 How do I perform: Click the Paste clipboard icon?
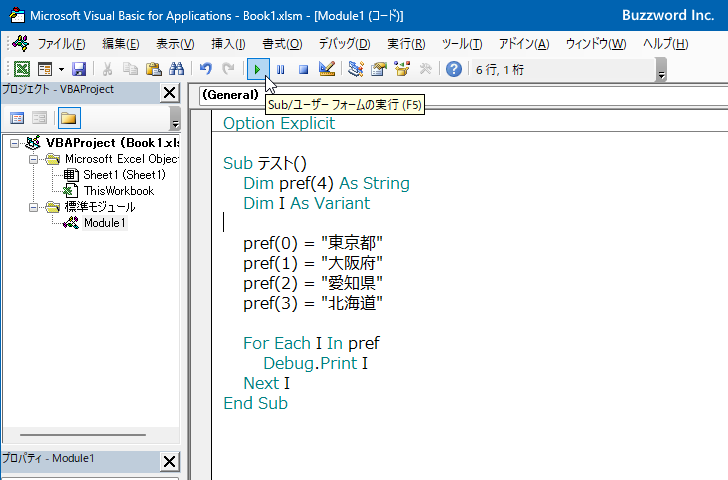pos(153,69)
